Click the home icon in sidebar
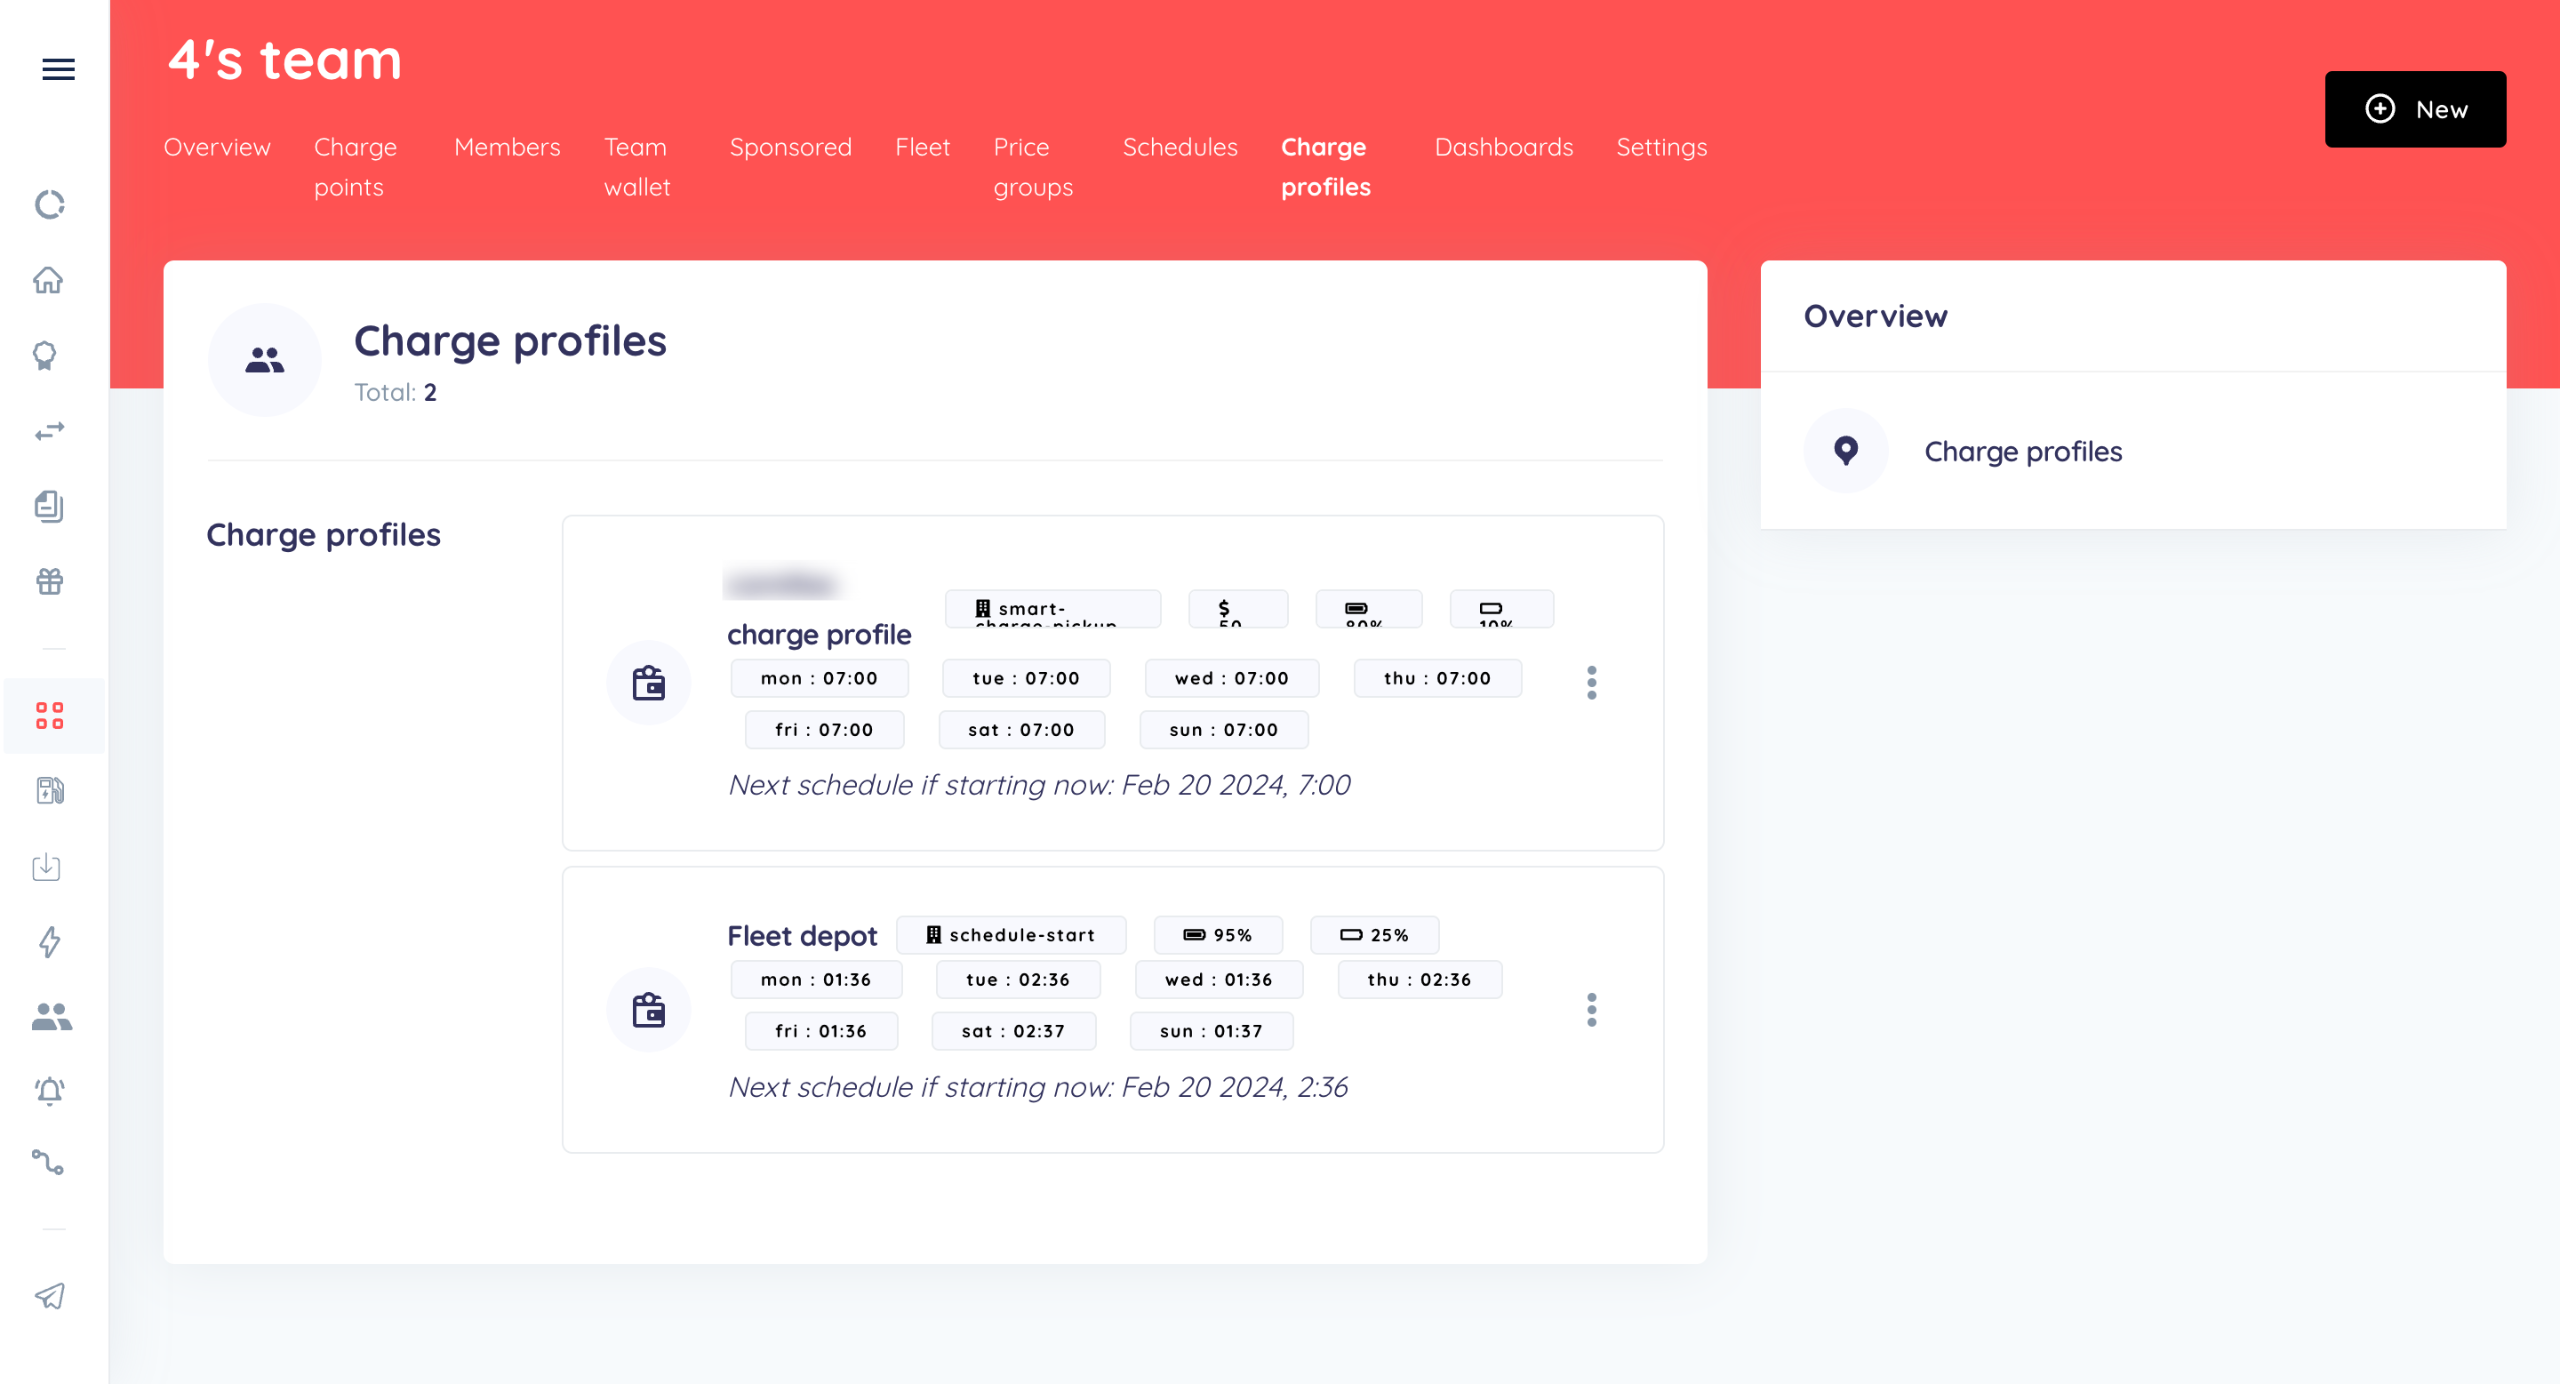 (48, 280)
